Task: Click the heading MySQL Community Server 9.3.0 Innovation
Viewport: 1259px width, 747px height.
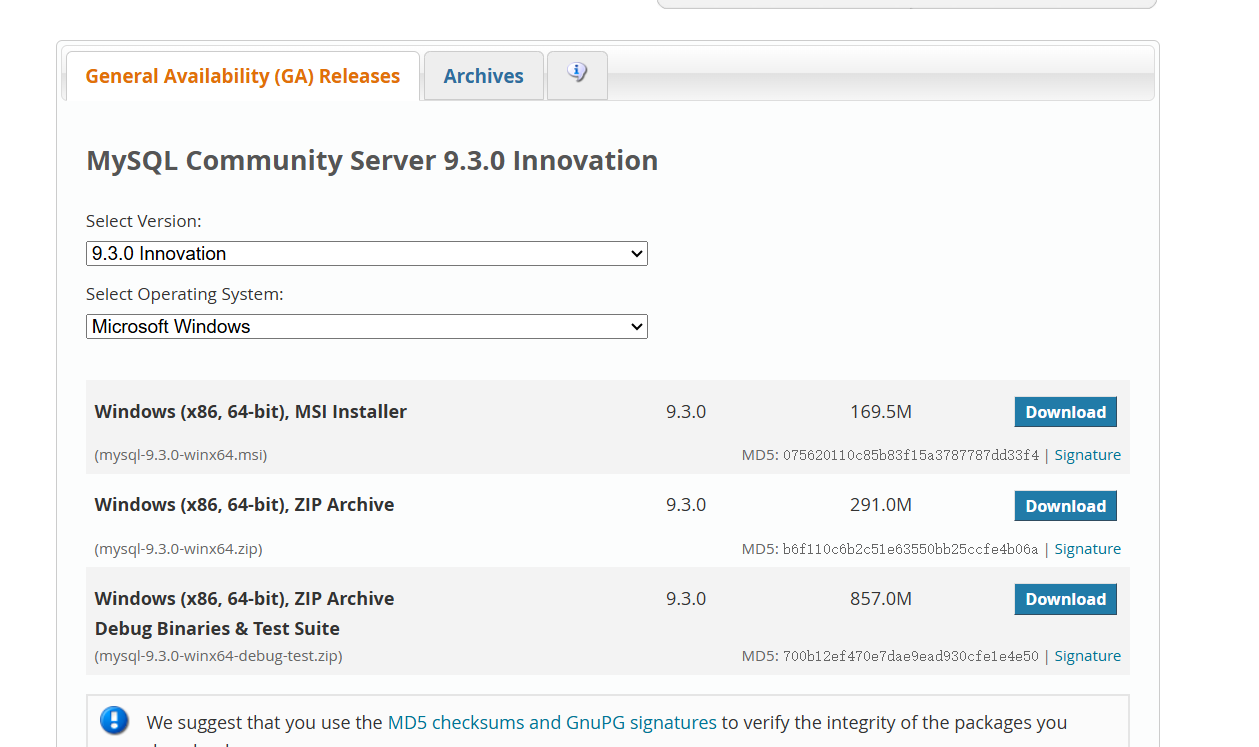Action: click(372, 160)
